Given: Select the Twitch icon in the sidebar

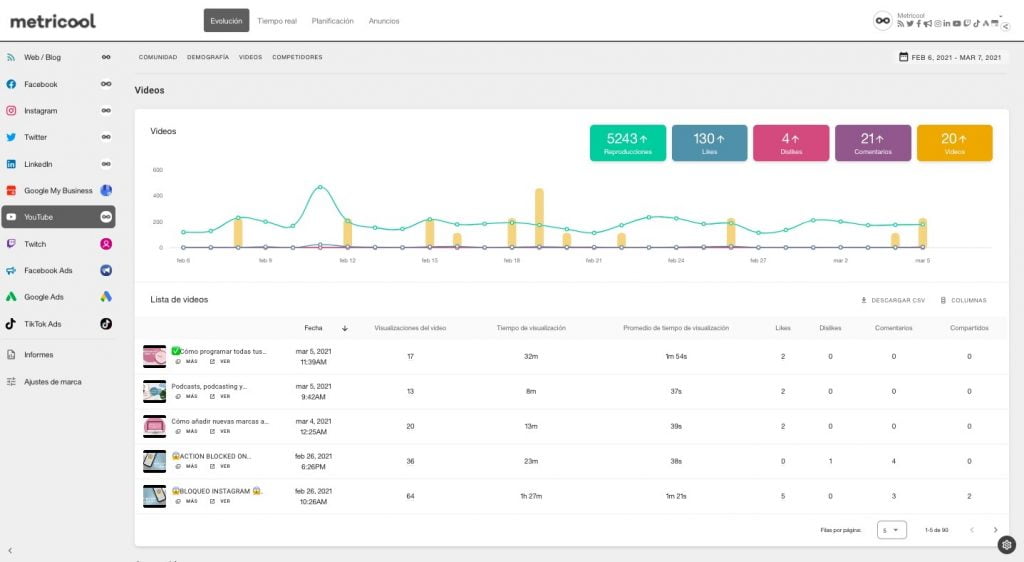Looking at the screenshot, I should coord(11,243).
